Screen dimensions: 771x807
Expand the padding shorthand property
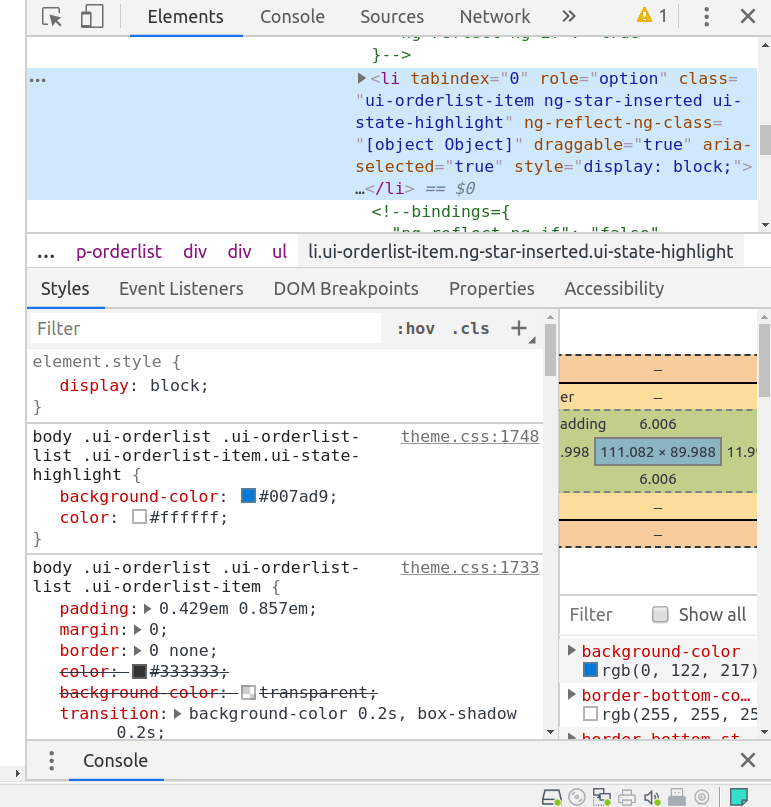(x=148, y=609)
